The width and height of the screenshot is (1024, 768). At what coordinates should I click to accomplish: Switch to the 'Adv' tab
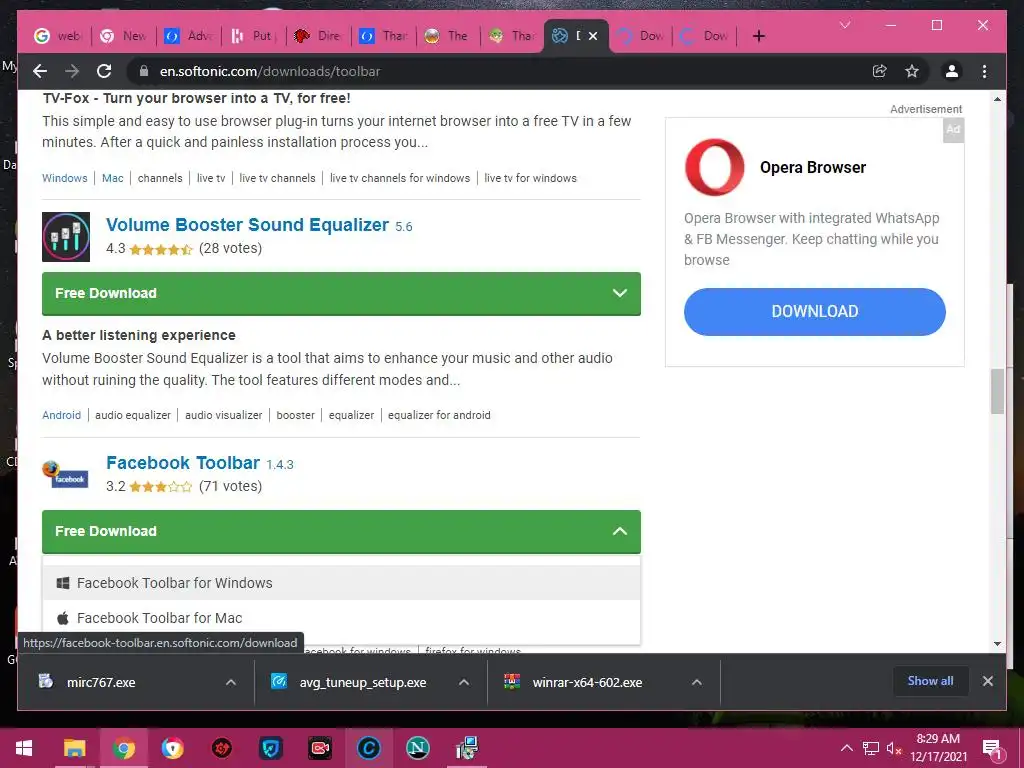coord(188,36)
